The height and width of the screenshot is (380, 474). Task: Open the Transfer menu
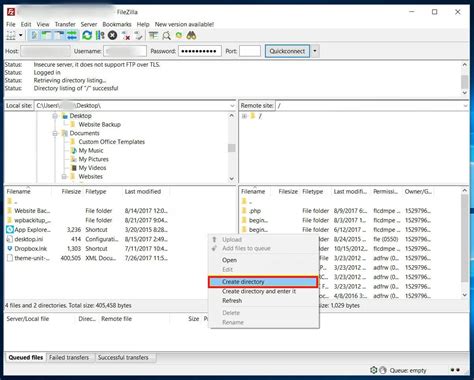65,24
